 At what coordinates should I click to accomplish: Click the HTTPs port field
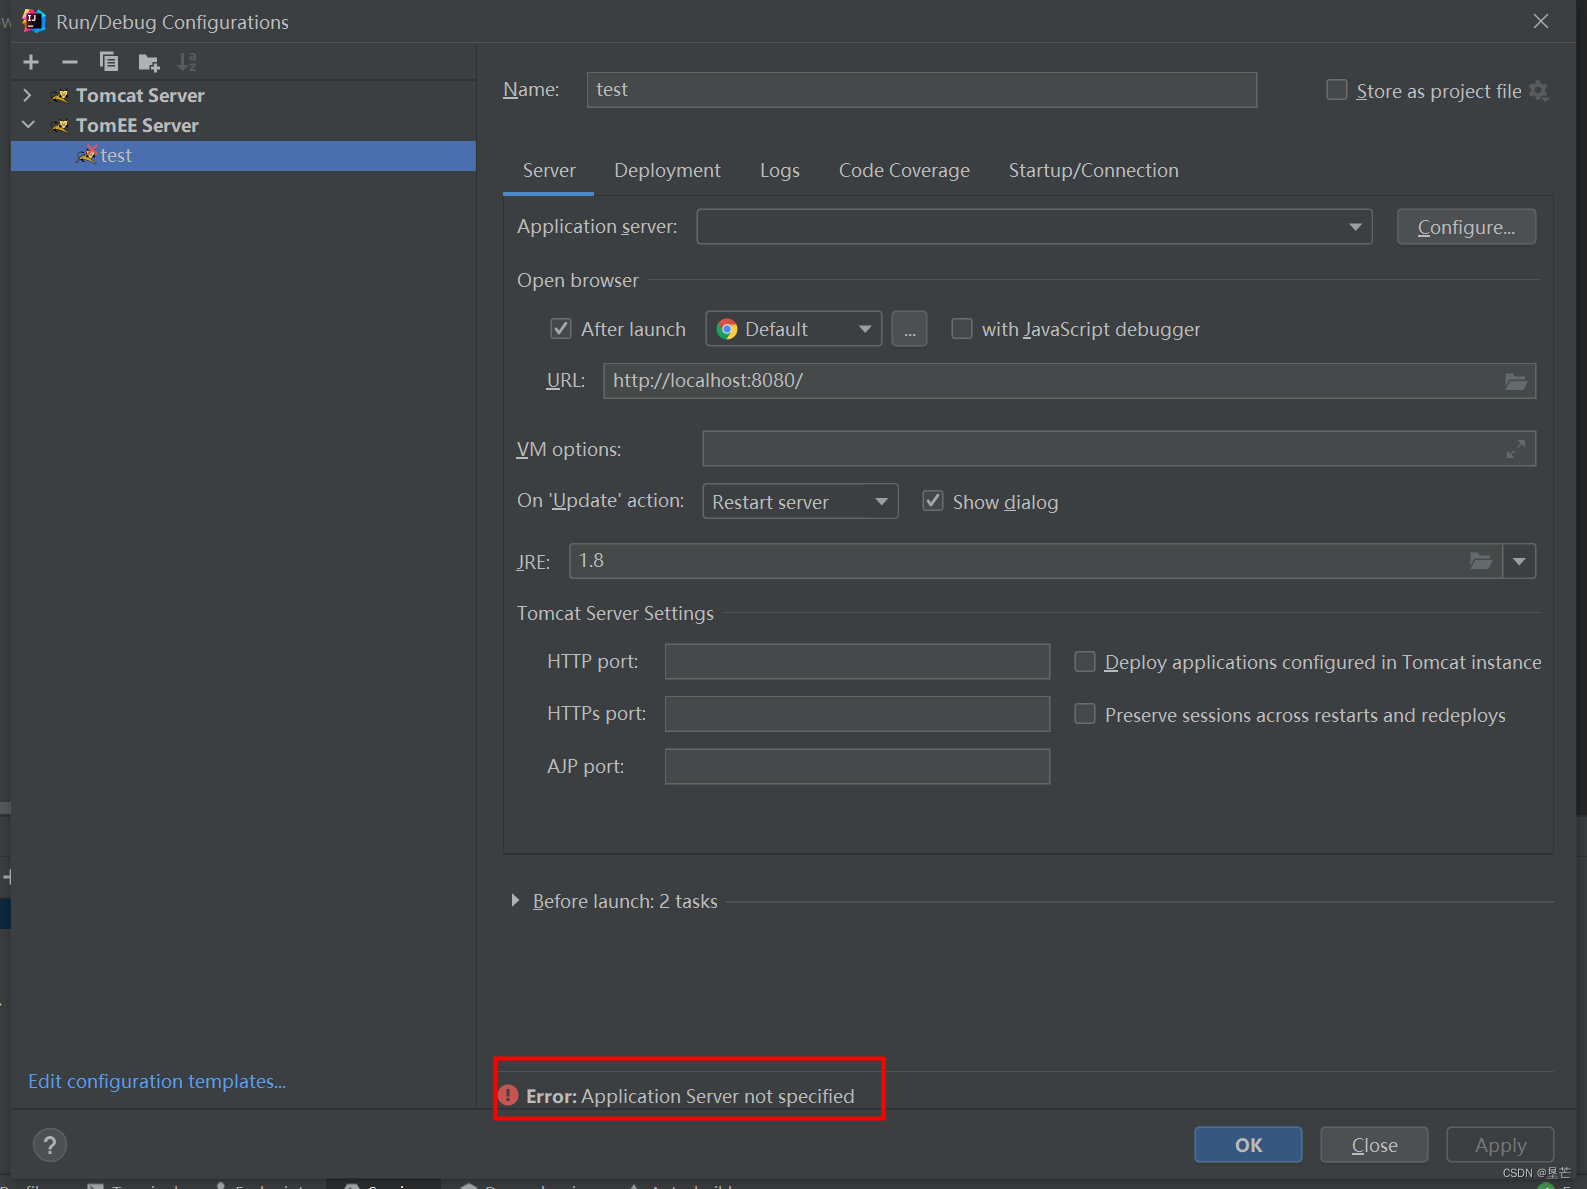point(857,714)
